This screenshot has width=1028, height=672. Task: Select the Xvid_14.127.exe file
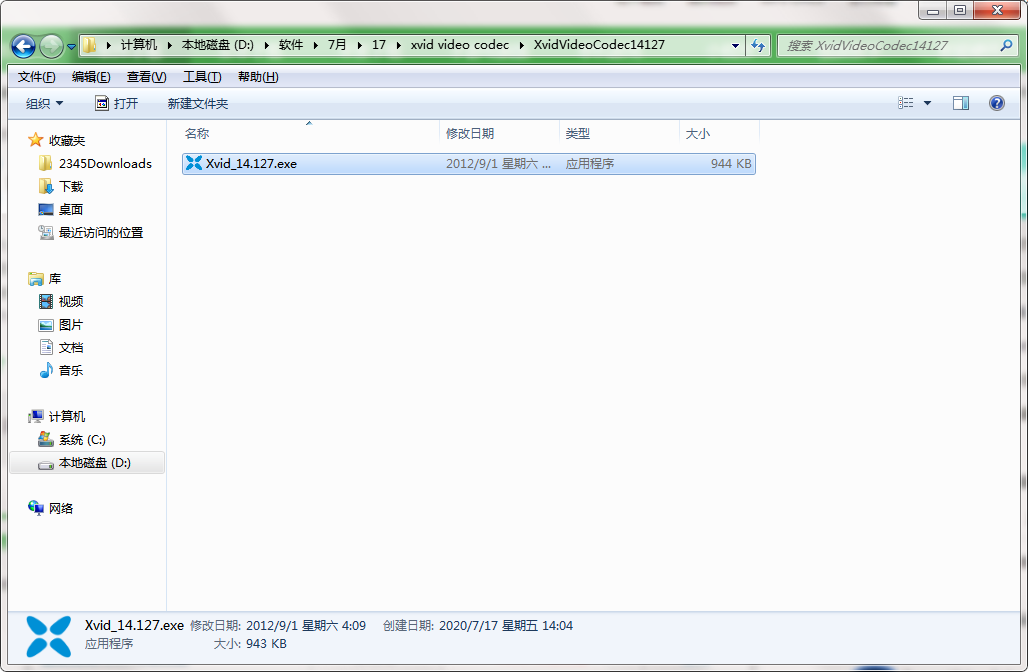coord(469,163)
